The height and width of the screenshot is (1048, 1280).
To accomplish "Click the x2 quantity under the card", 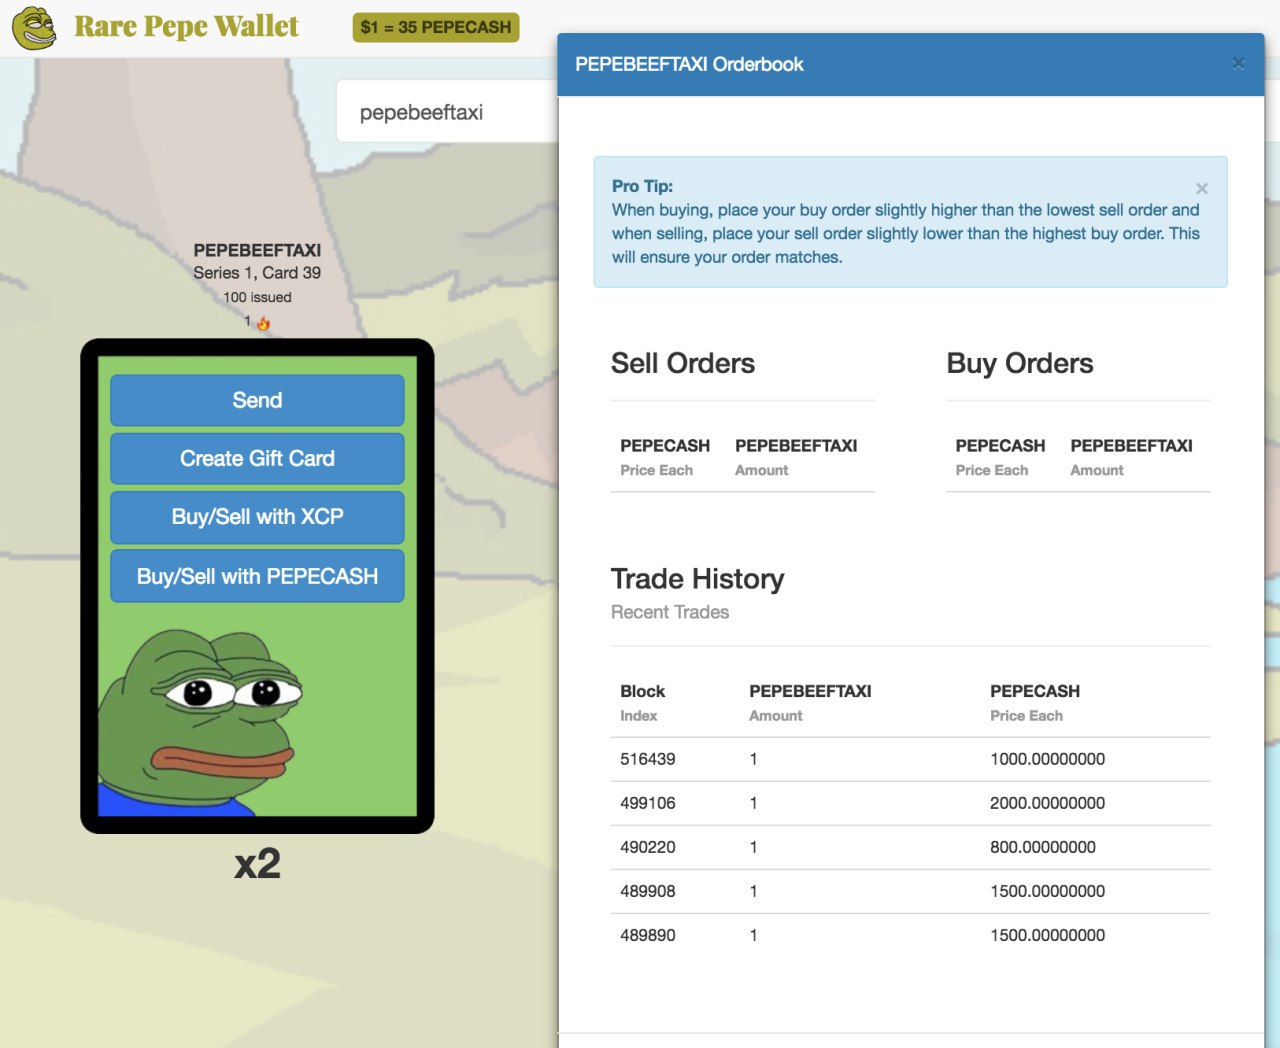I will pyautogui.click(x=257, y=863).
